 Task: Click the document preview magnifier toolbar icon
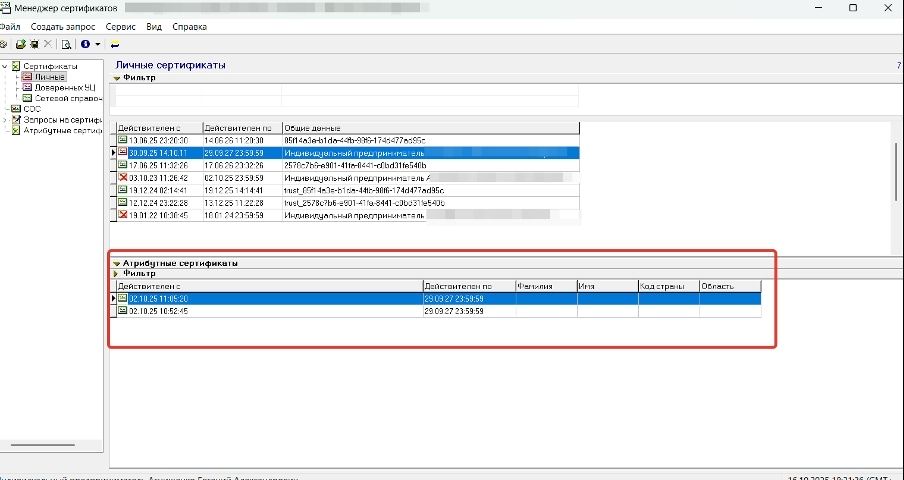pyautogui.click(x=67, y=45)
